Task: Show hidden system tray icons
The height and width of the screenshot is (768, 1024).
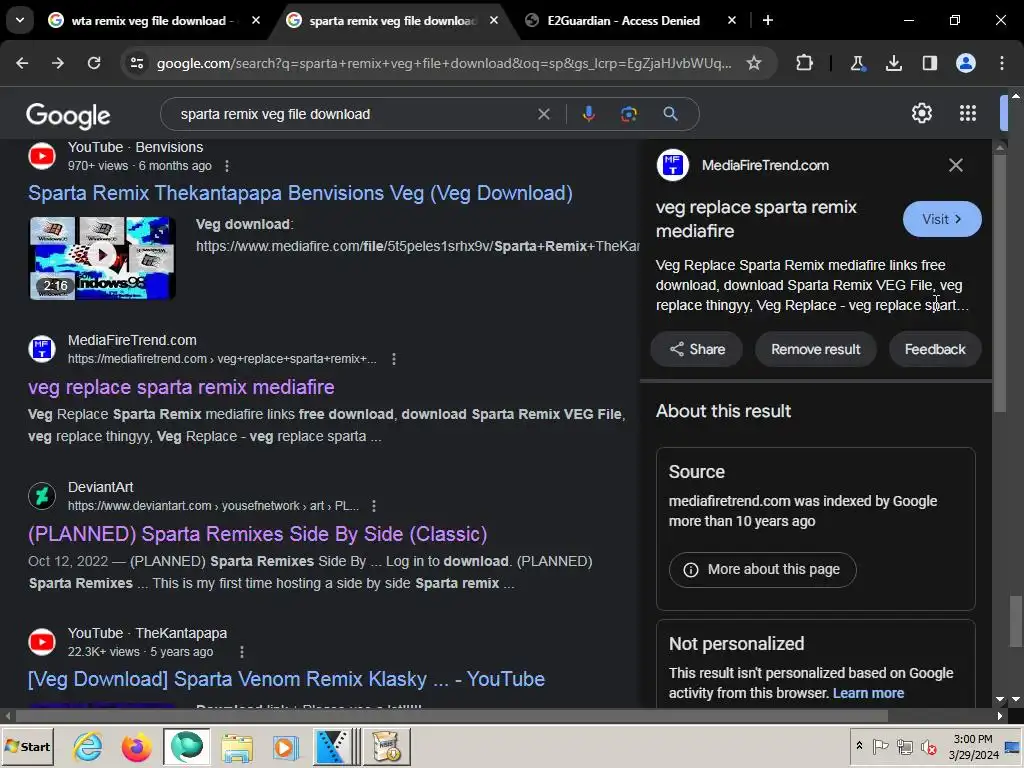Action: [859, 746]
